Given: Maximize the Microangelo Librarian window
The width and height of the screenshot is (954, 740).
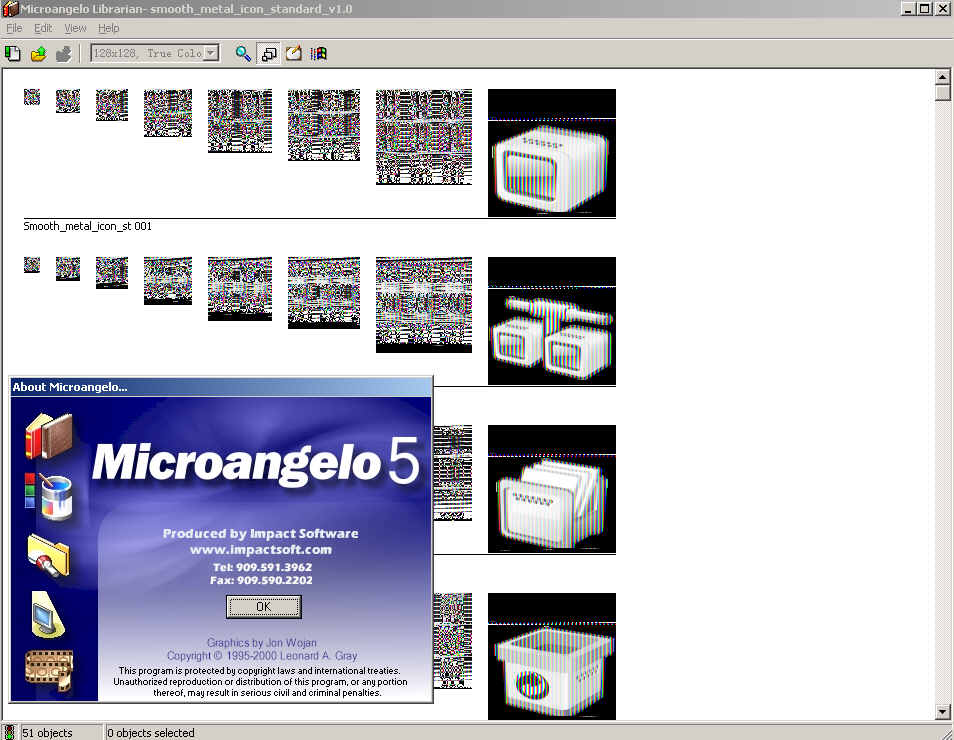Looking at the screenshot, I should click(x=924, y=9).
